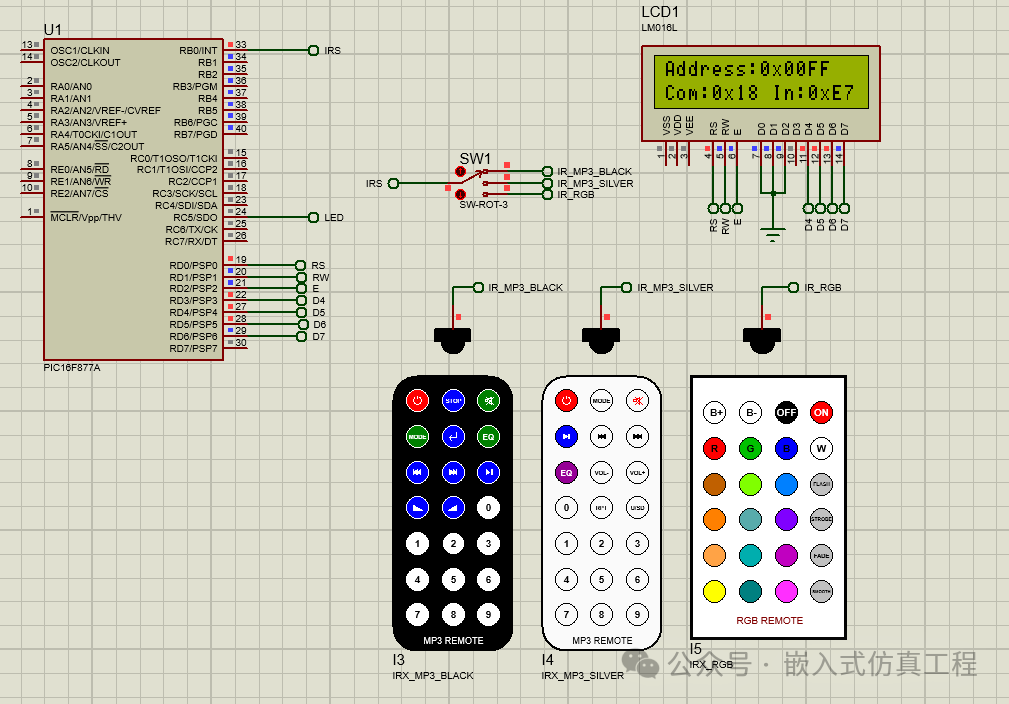Screen dimensions: 1009x704
Task: Pick the magenta-pink color in bottom row of RGB remote
Action: (x=786, y=591)
